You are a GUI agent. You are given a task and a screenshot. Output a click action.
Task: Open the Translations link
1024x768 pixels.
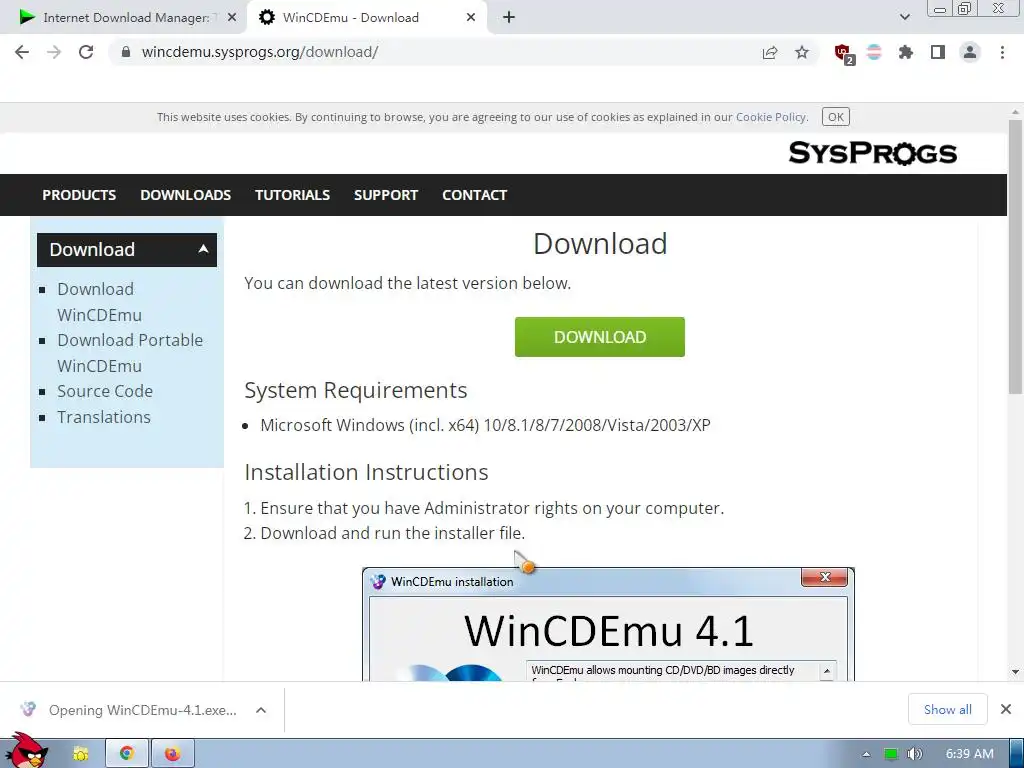[104, 417]
